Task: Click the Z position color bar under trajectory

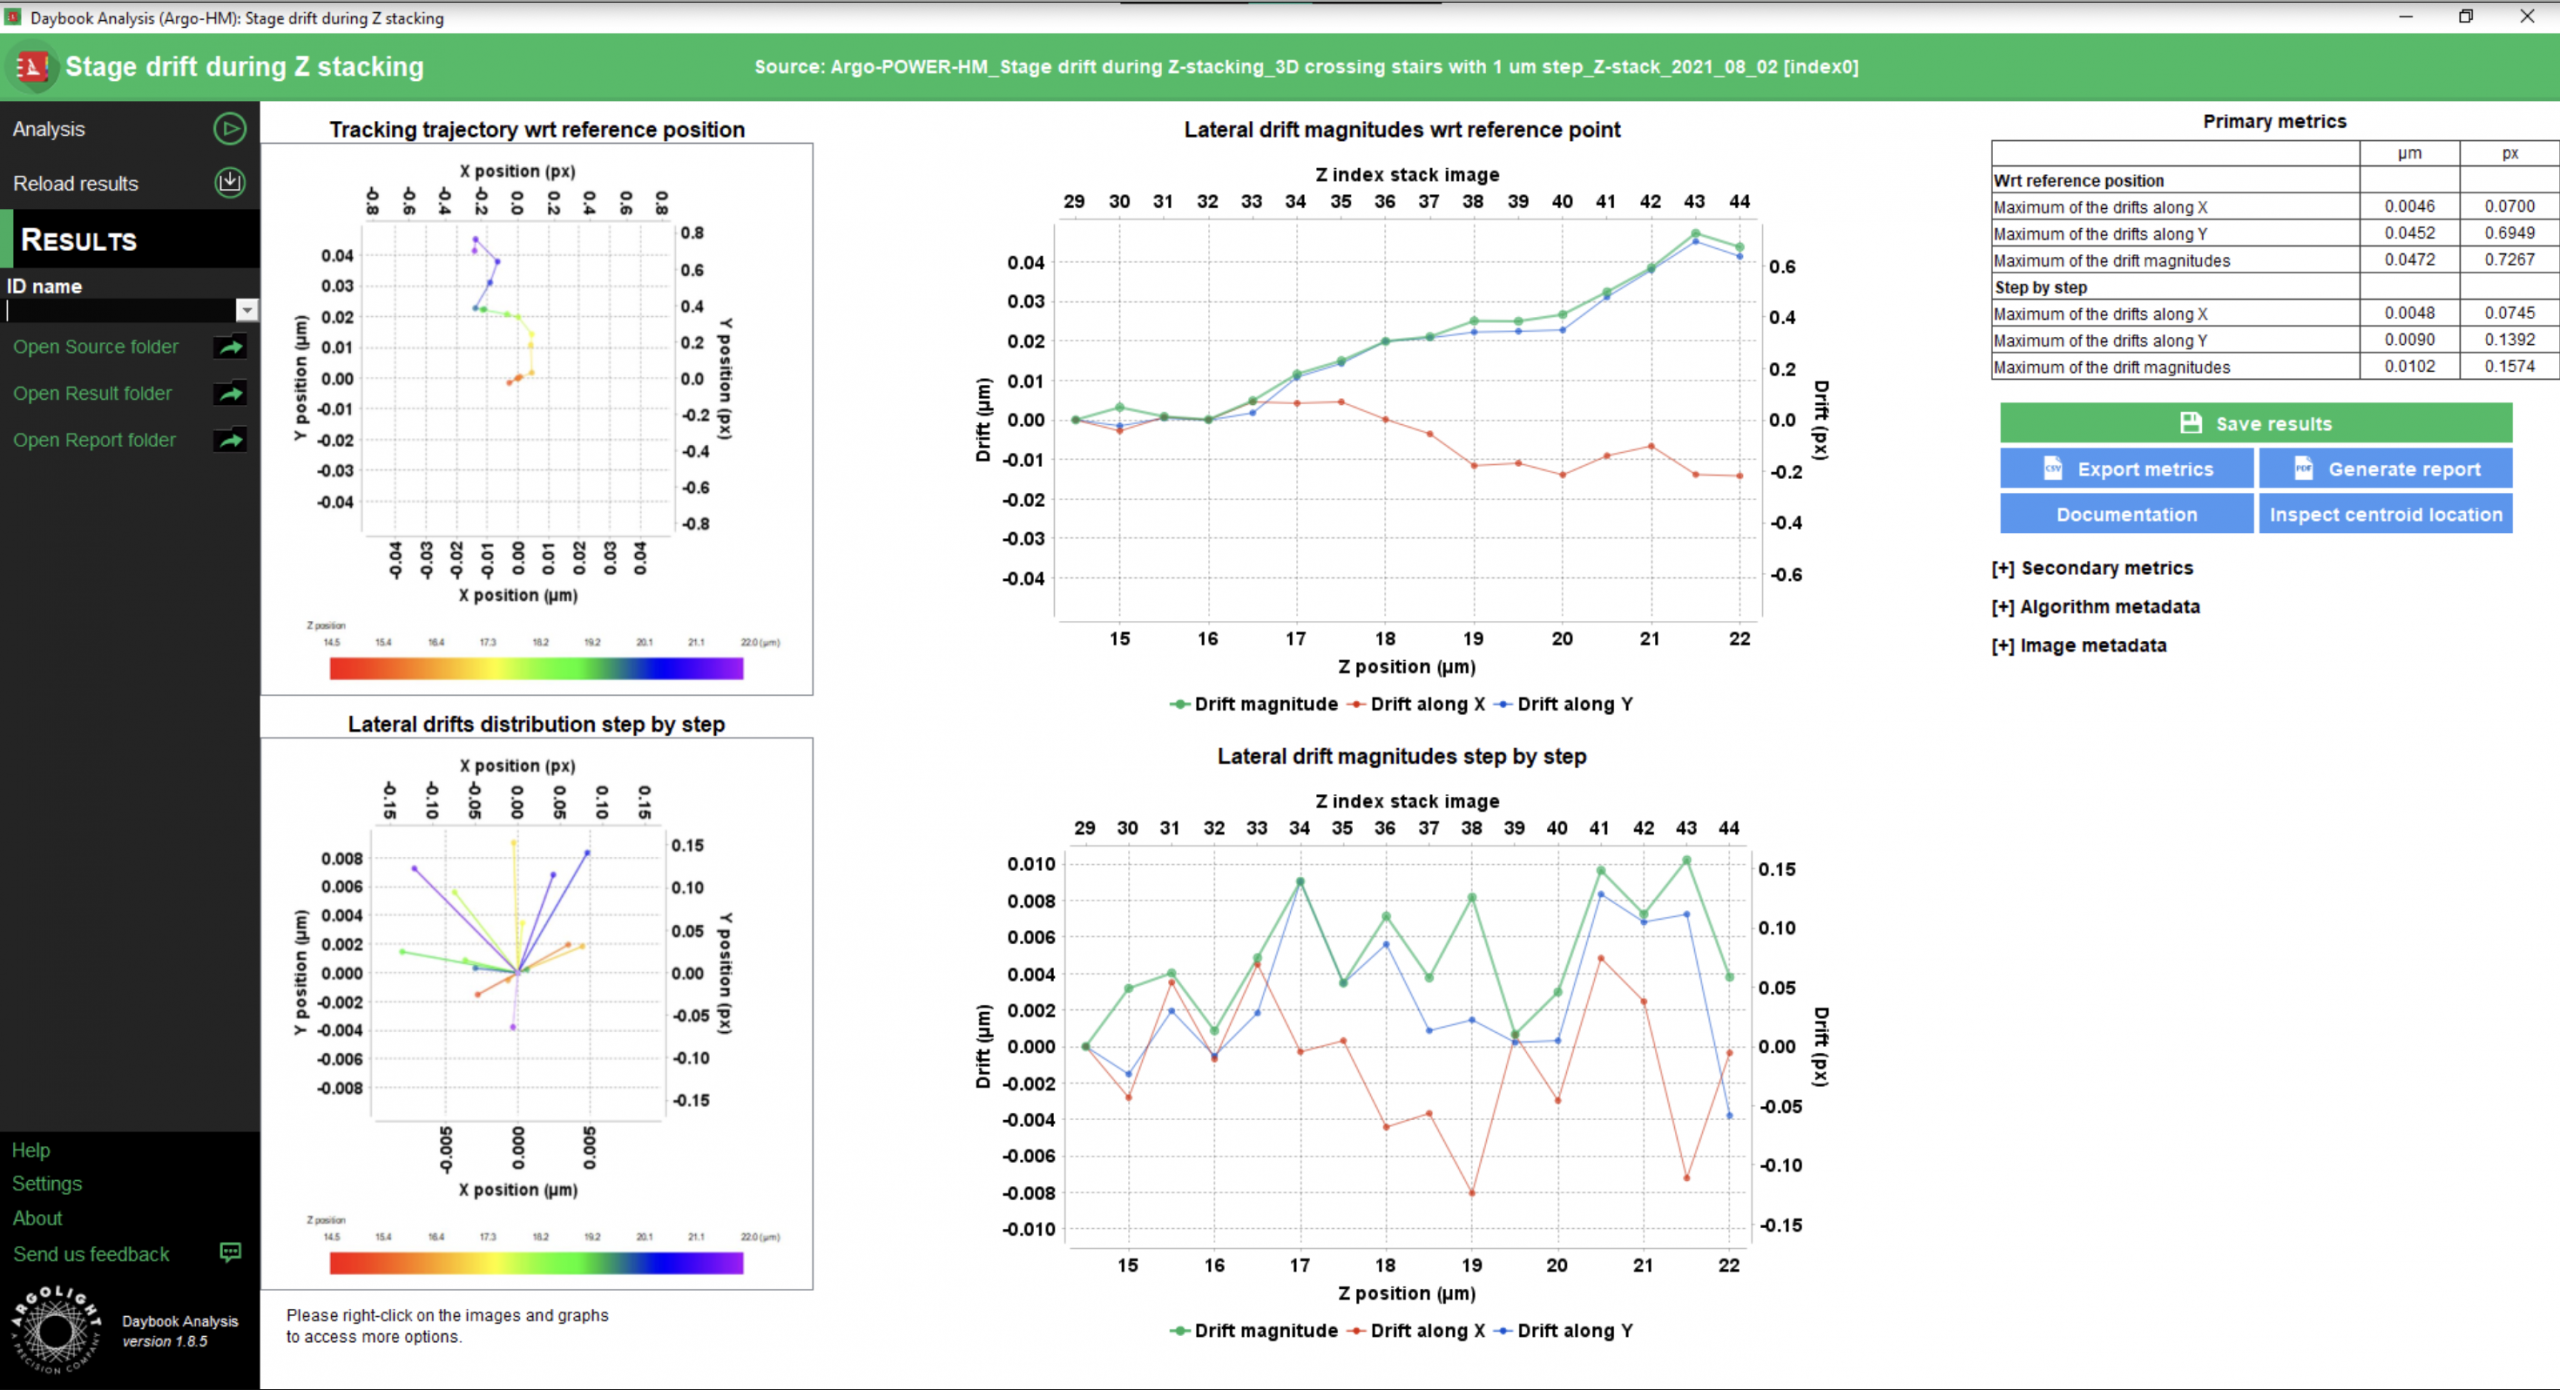Action: pos(536,669)
